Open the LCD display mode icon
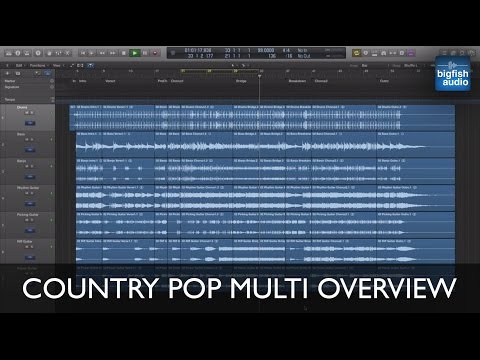Viewport: 480px width, 360px height. coord(173,53)
